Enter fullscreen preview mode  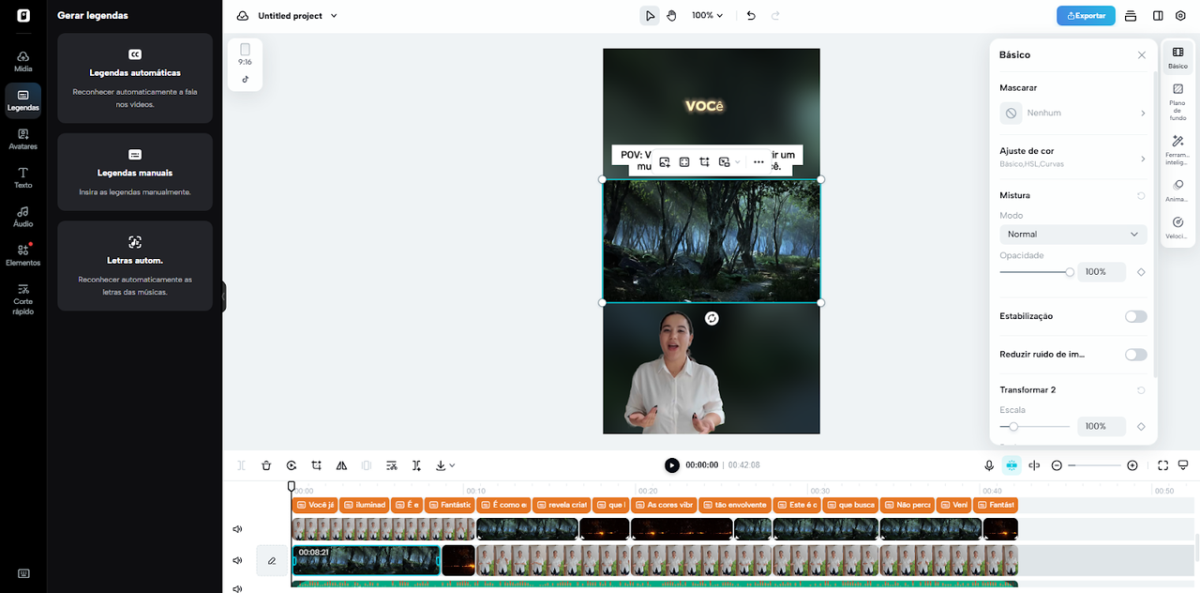click(x=1163, y=465)
